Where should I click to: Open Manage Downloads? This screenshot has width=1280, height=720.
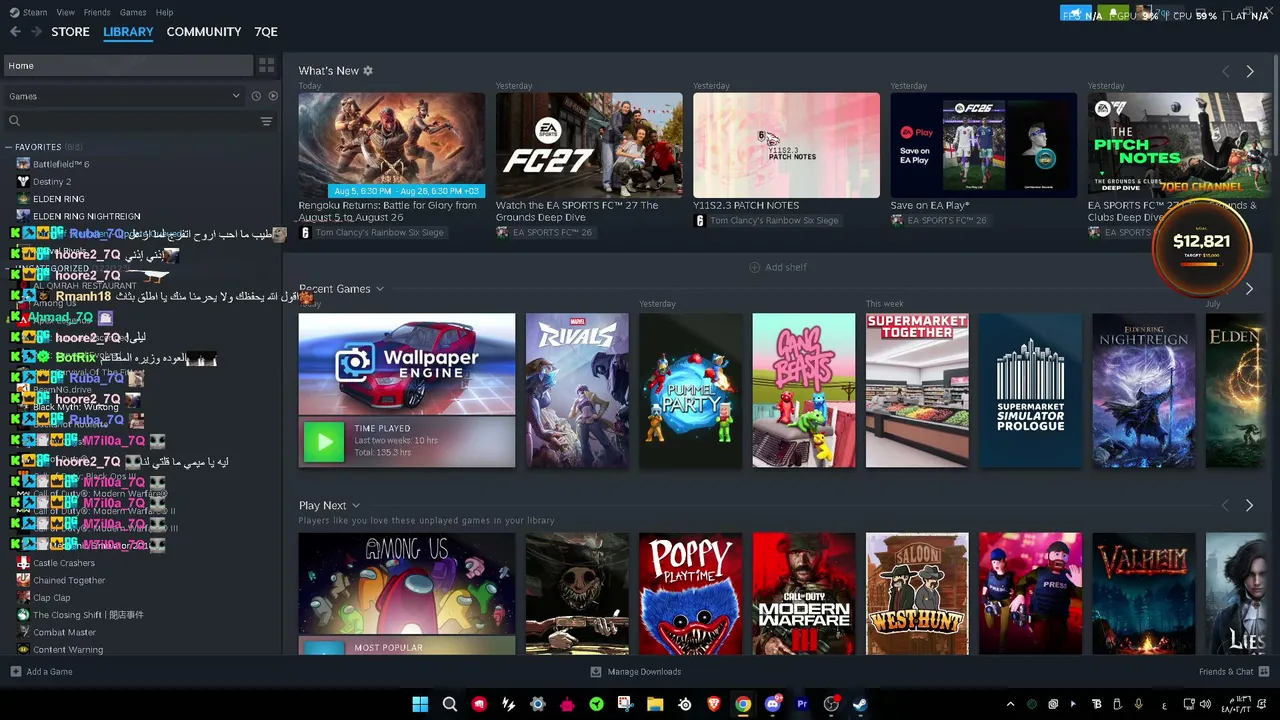[x=636, y=672]
